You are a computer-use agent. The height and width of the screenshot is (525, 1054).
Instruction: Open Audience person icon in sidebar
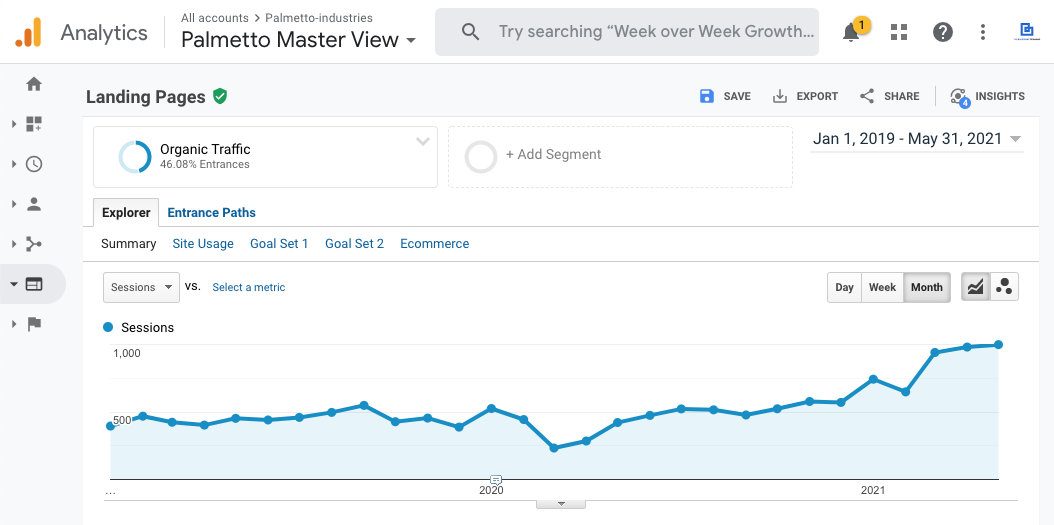(x=34, y=204)
